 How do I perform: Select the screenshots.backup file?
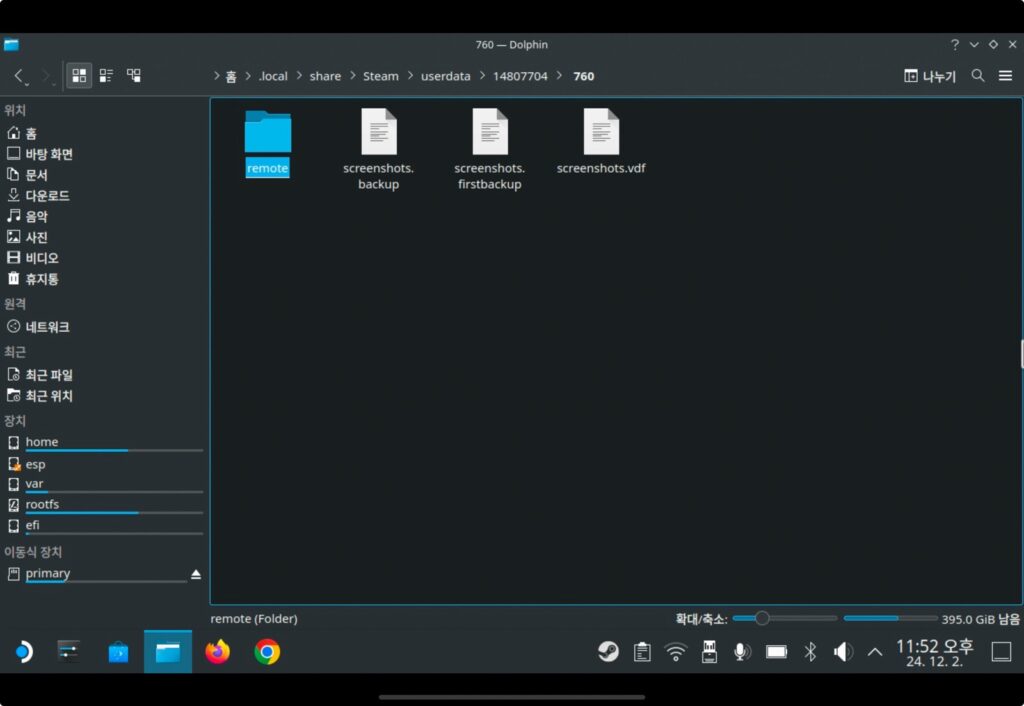coord(379,150)
